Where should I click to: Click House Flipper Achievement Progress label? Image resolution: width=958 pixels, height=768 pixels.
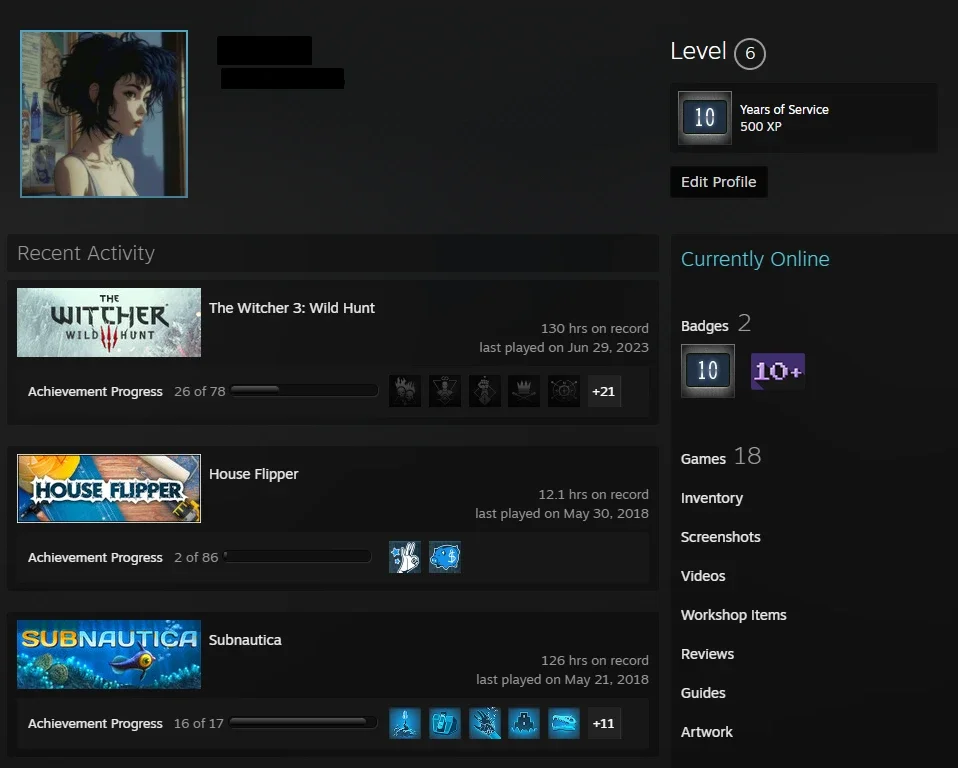coord(95,558)
